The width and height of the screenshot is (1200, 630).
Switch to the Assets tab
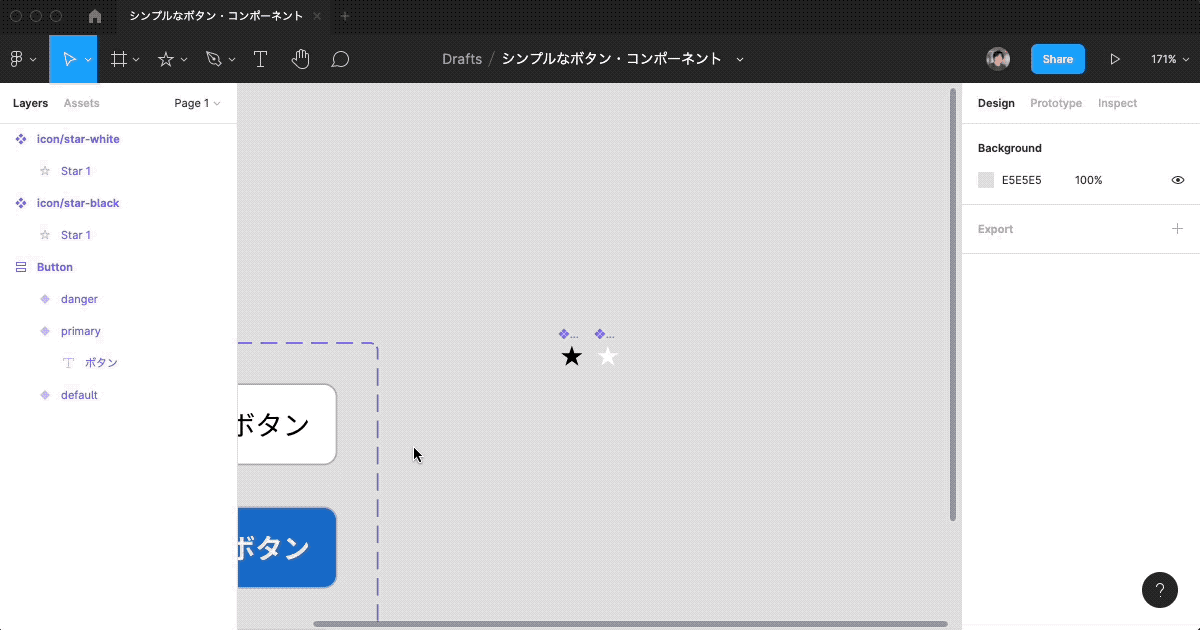pos(81,103)
